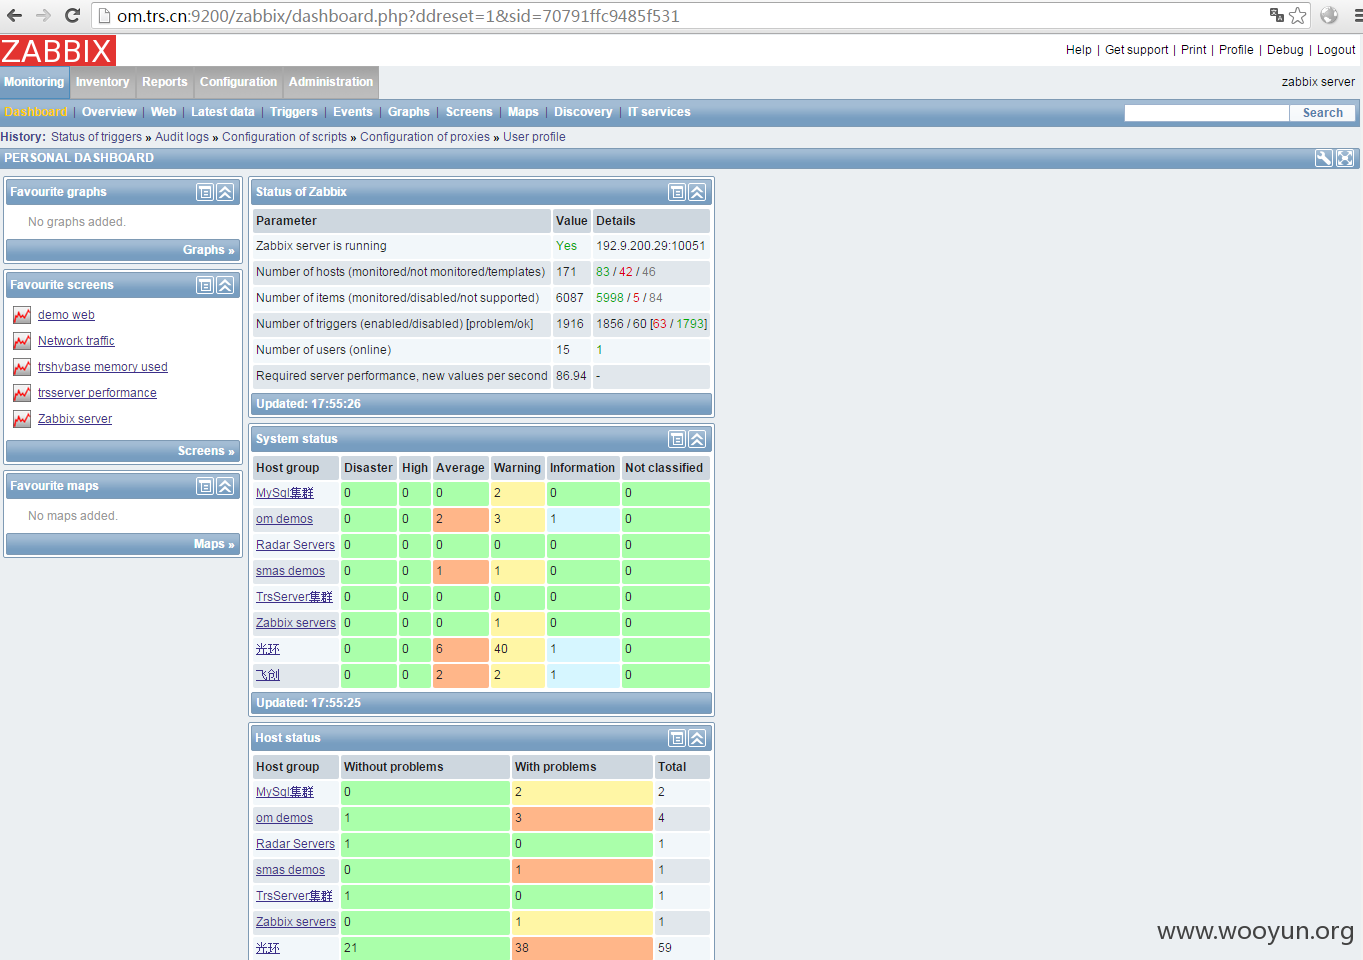This screenshot has height=960, width=1363.
Task: Click the demo web screen icon
Action: point(22,315)
